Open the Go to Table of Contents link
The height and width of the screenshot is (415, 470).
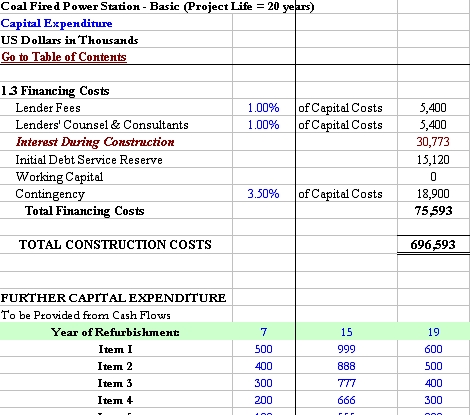coord(64,57)
